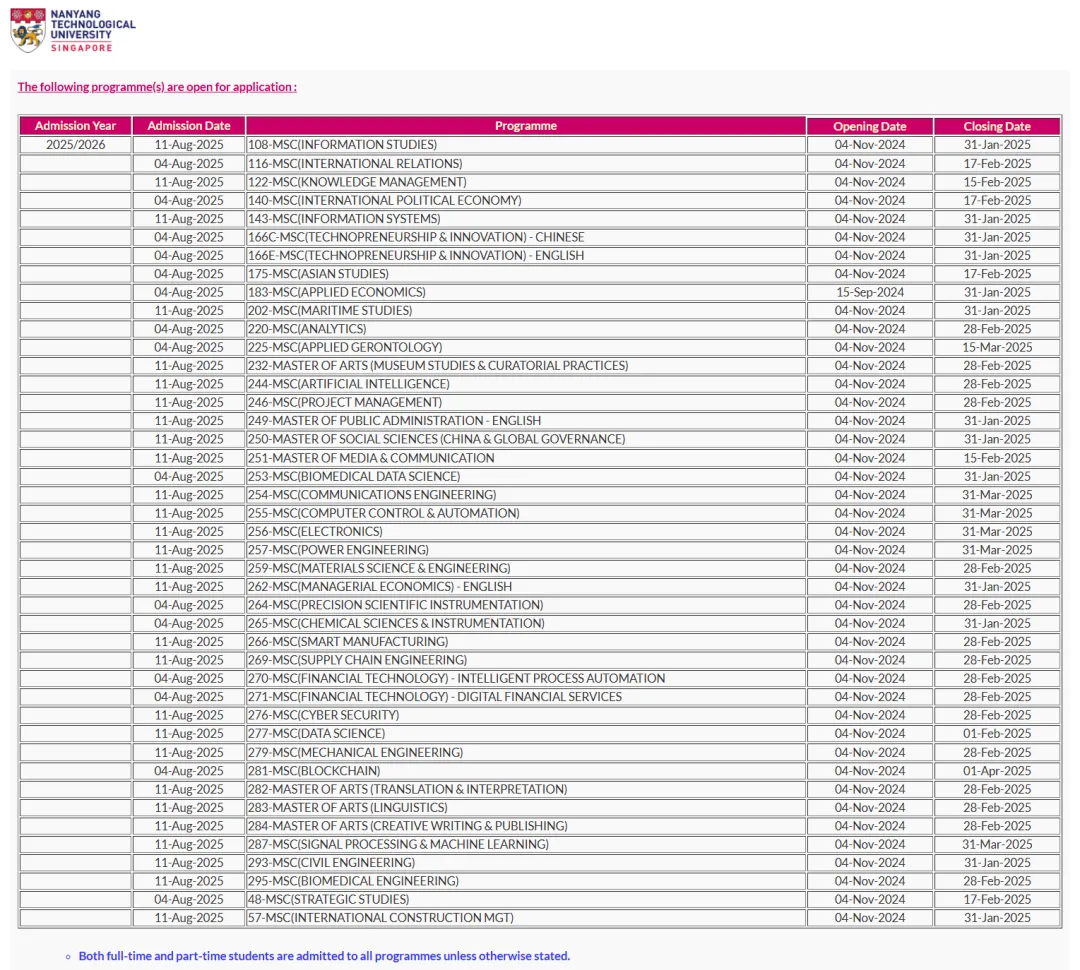Screen dimensions: 1080x970
Task: Click 2025/2026 admission year cell
Action: click(75, 145)
